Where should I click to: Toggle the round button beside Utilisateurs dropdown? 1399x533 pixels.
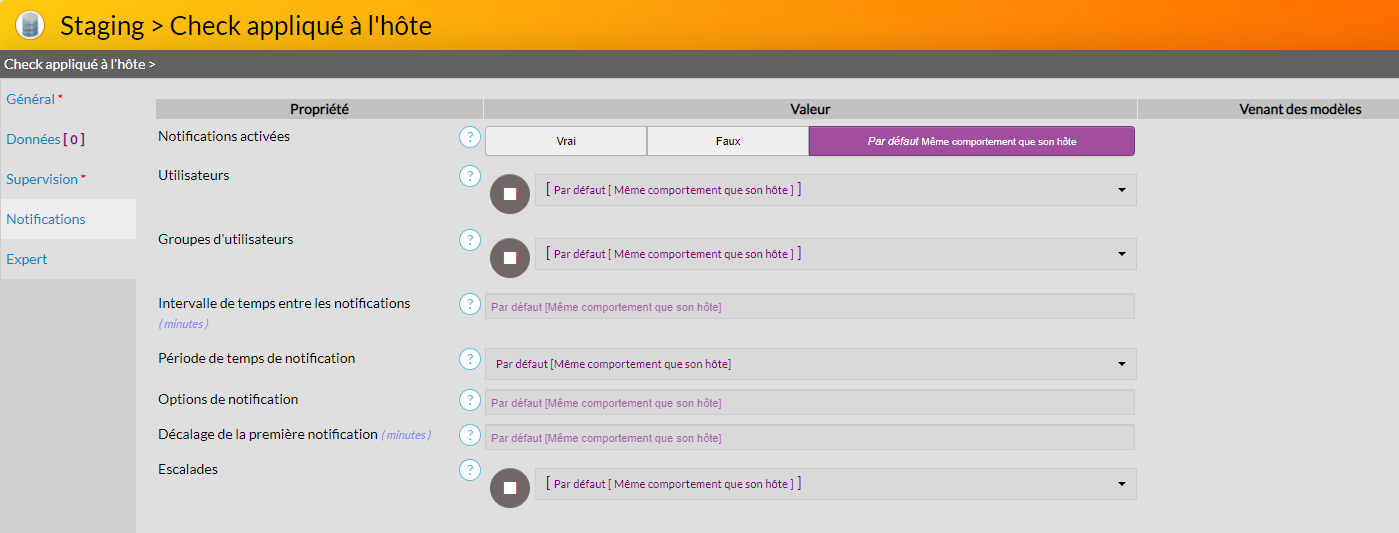(509, 194)
